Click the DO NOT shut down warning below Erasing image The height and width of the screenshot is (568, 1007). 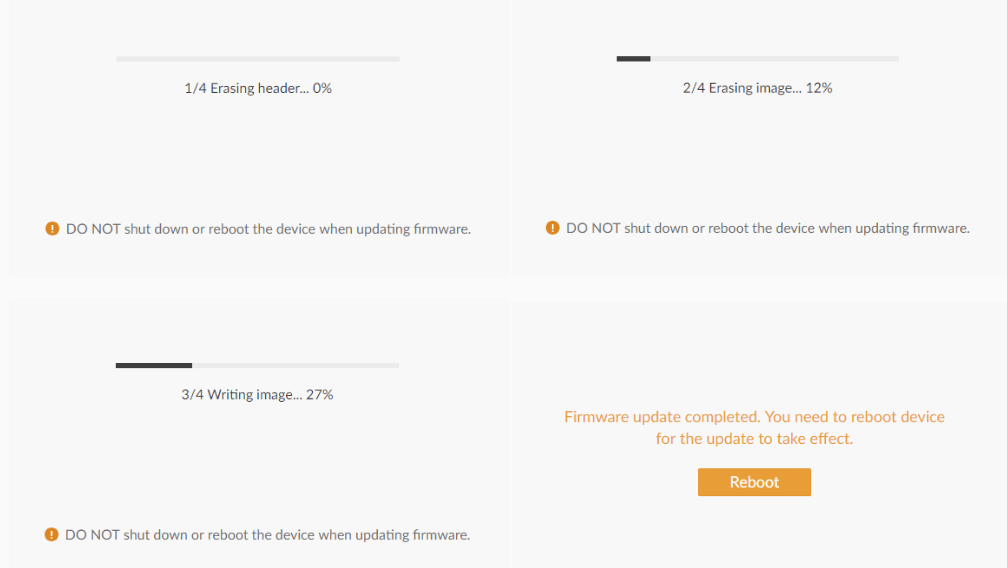click(x=767, y=228)
